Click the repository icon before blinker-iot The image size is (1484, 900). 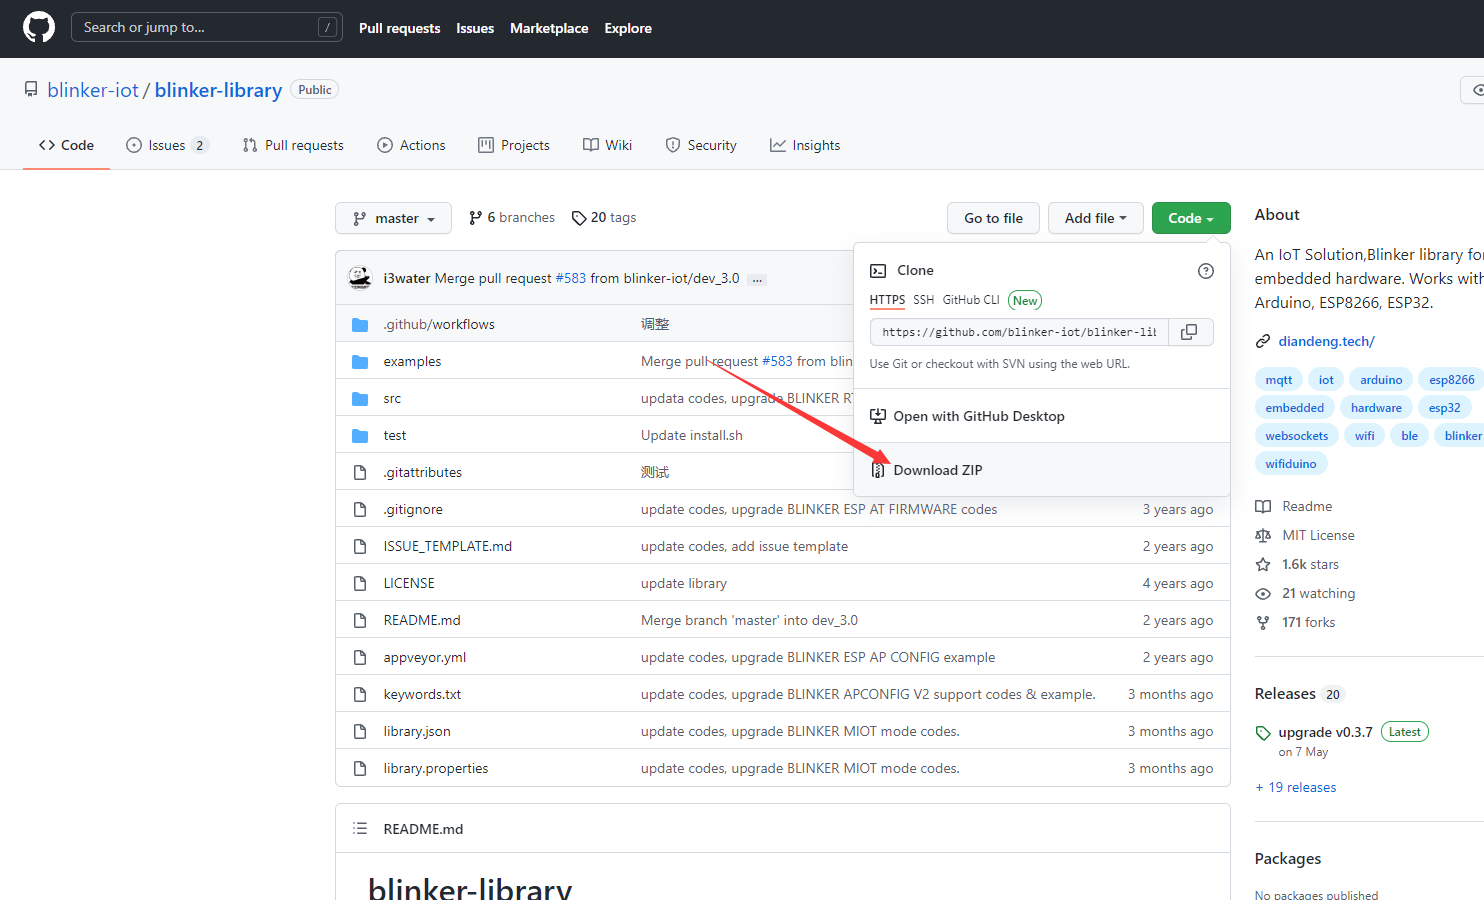tap(31, 90)
